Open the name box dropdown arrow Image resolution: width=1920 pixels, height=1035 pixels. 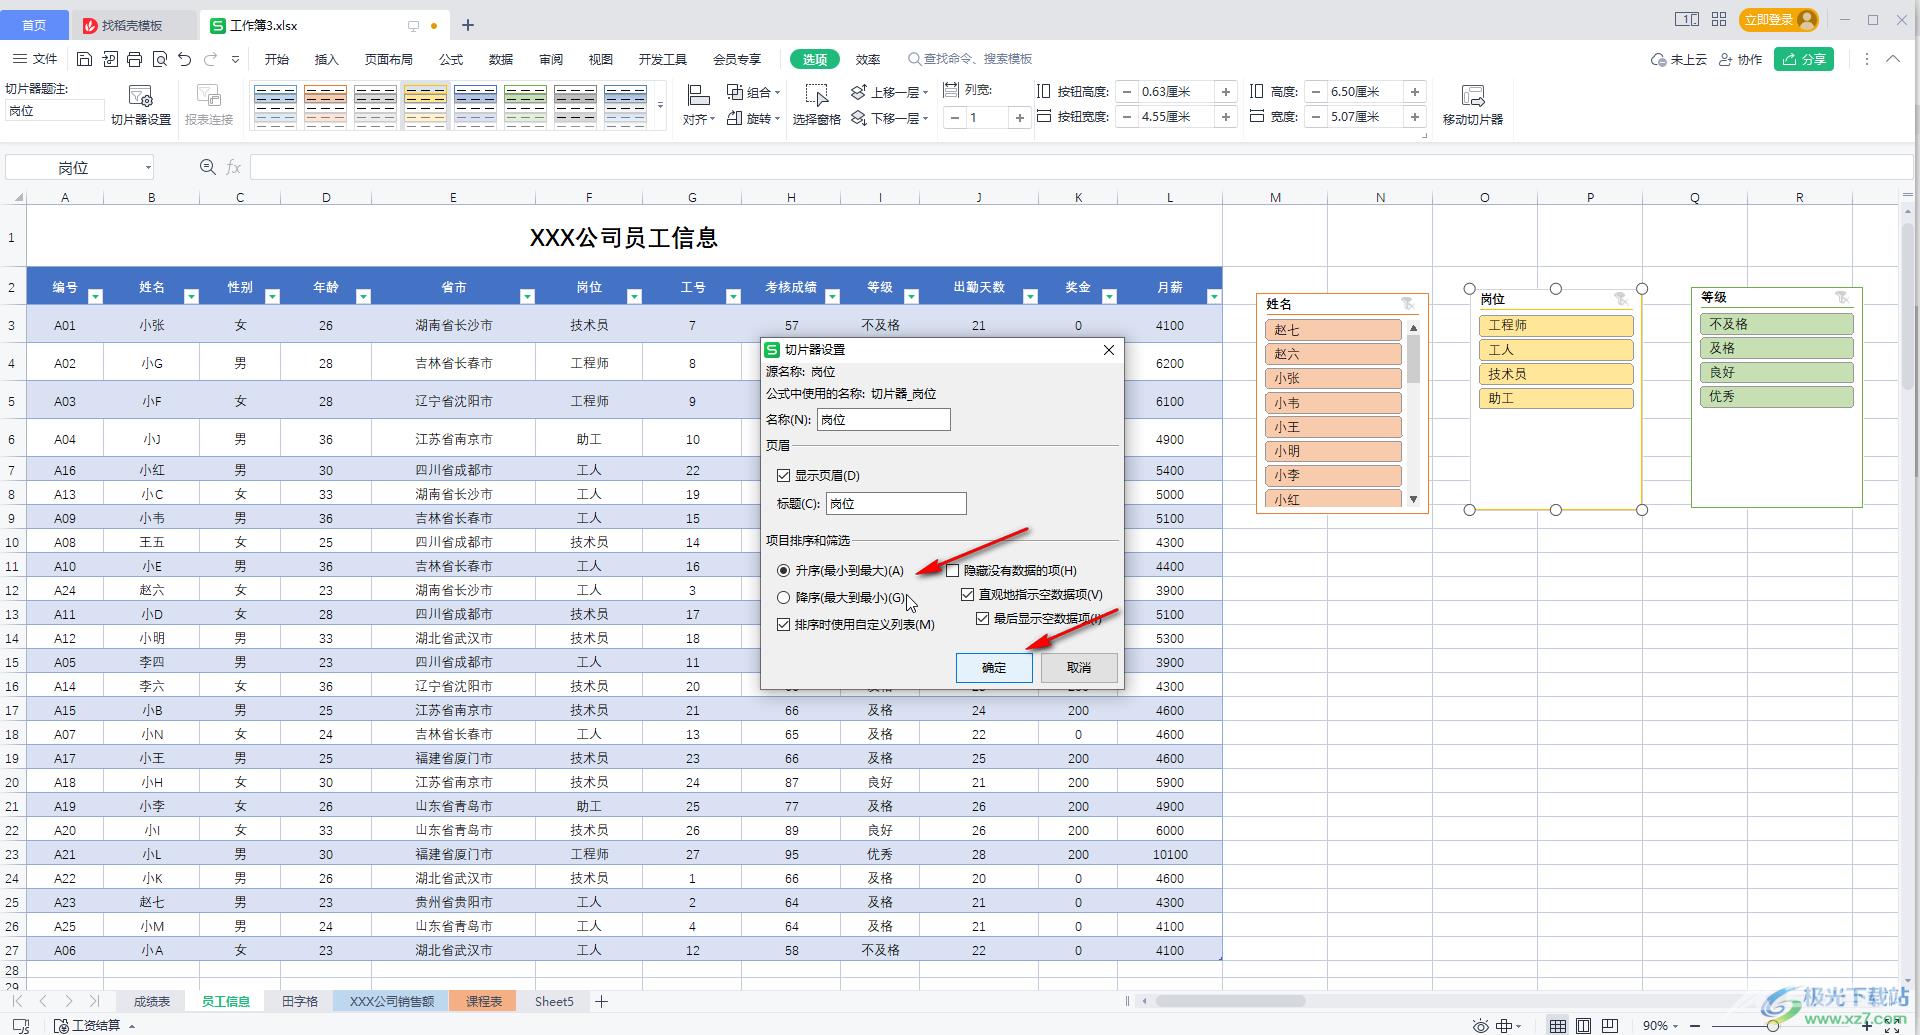[x=148, y=168]
